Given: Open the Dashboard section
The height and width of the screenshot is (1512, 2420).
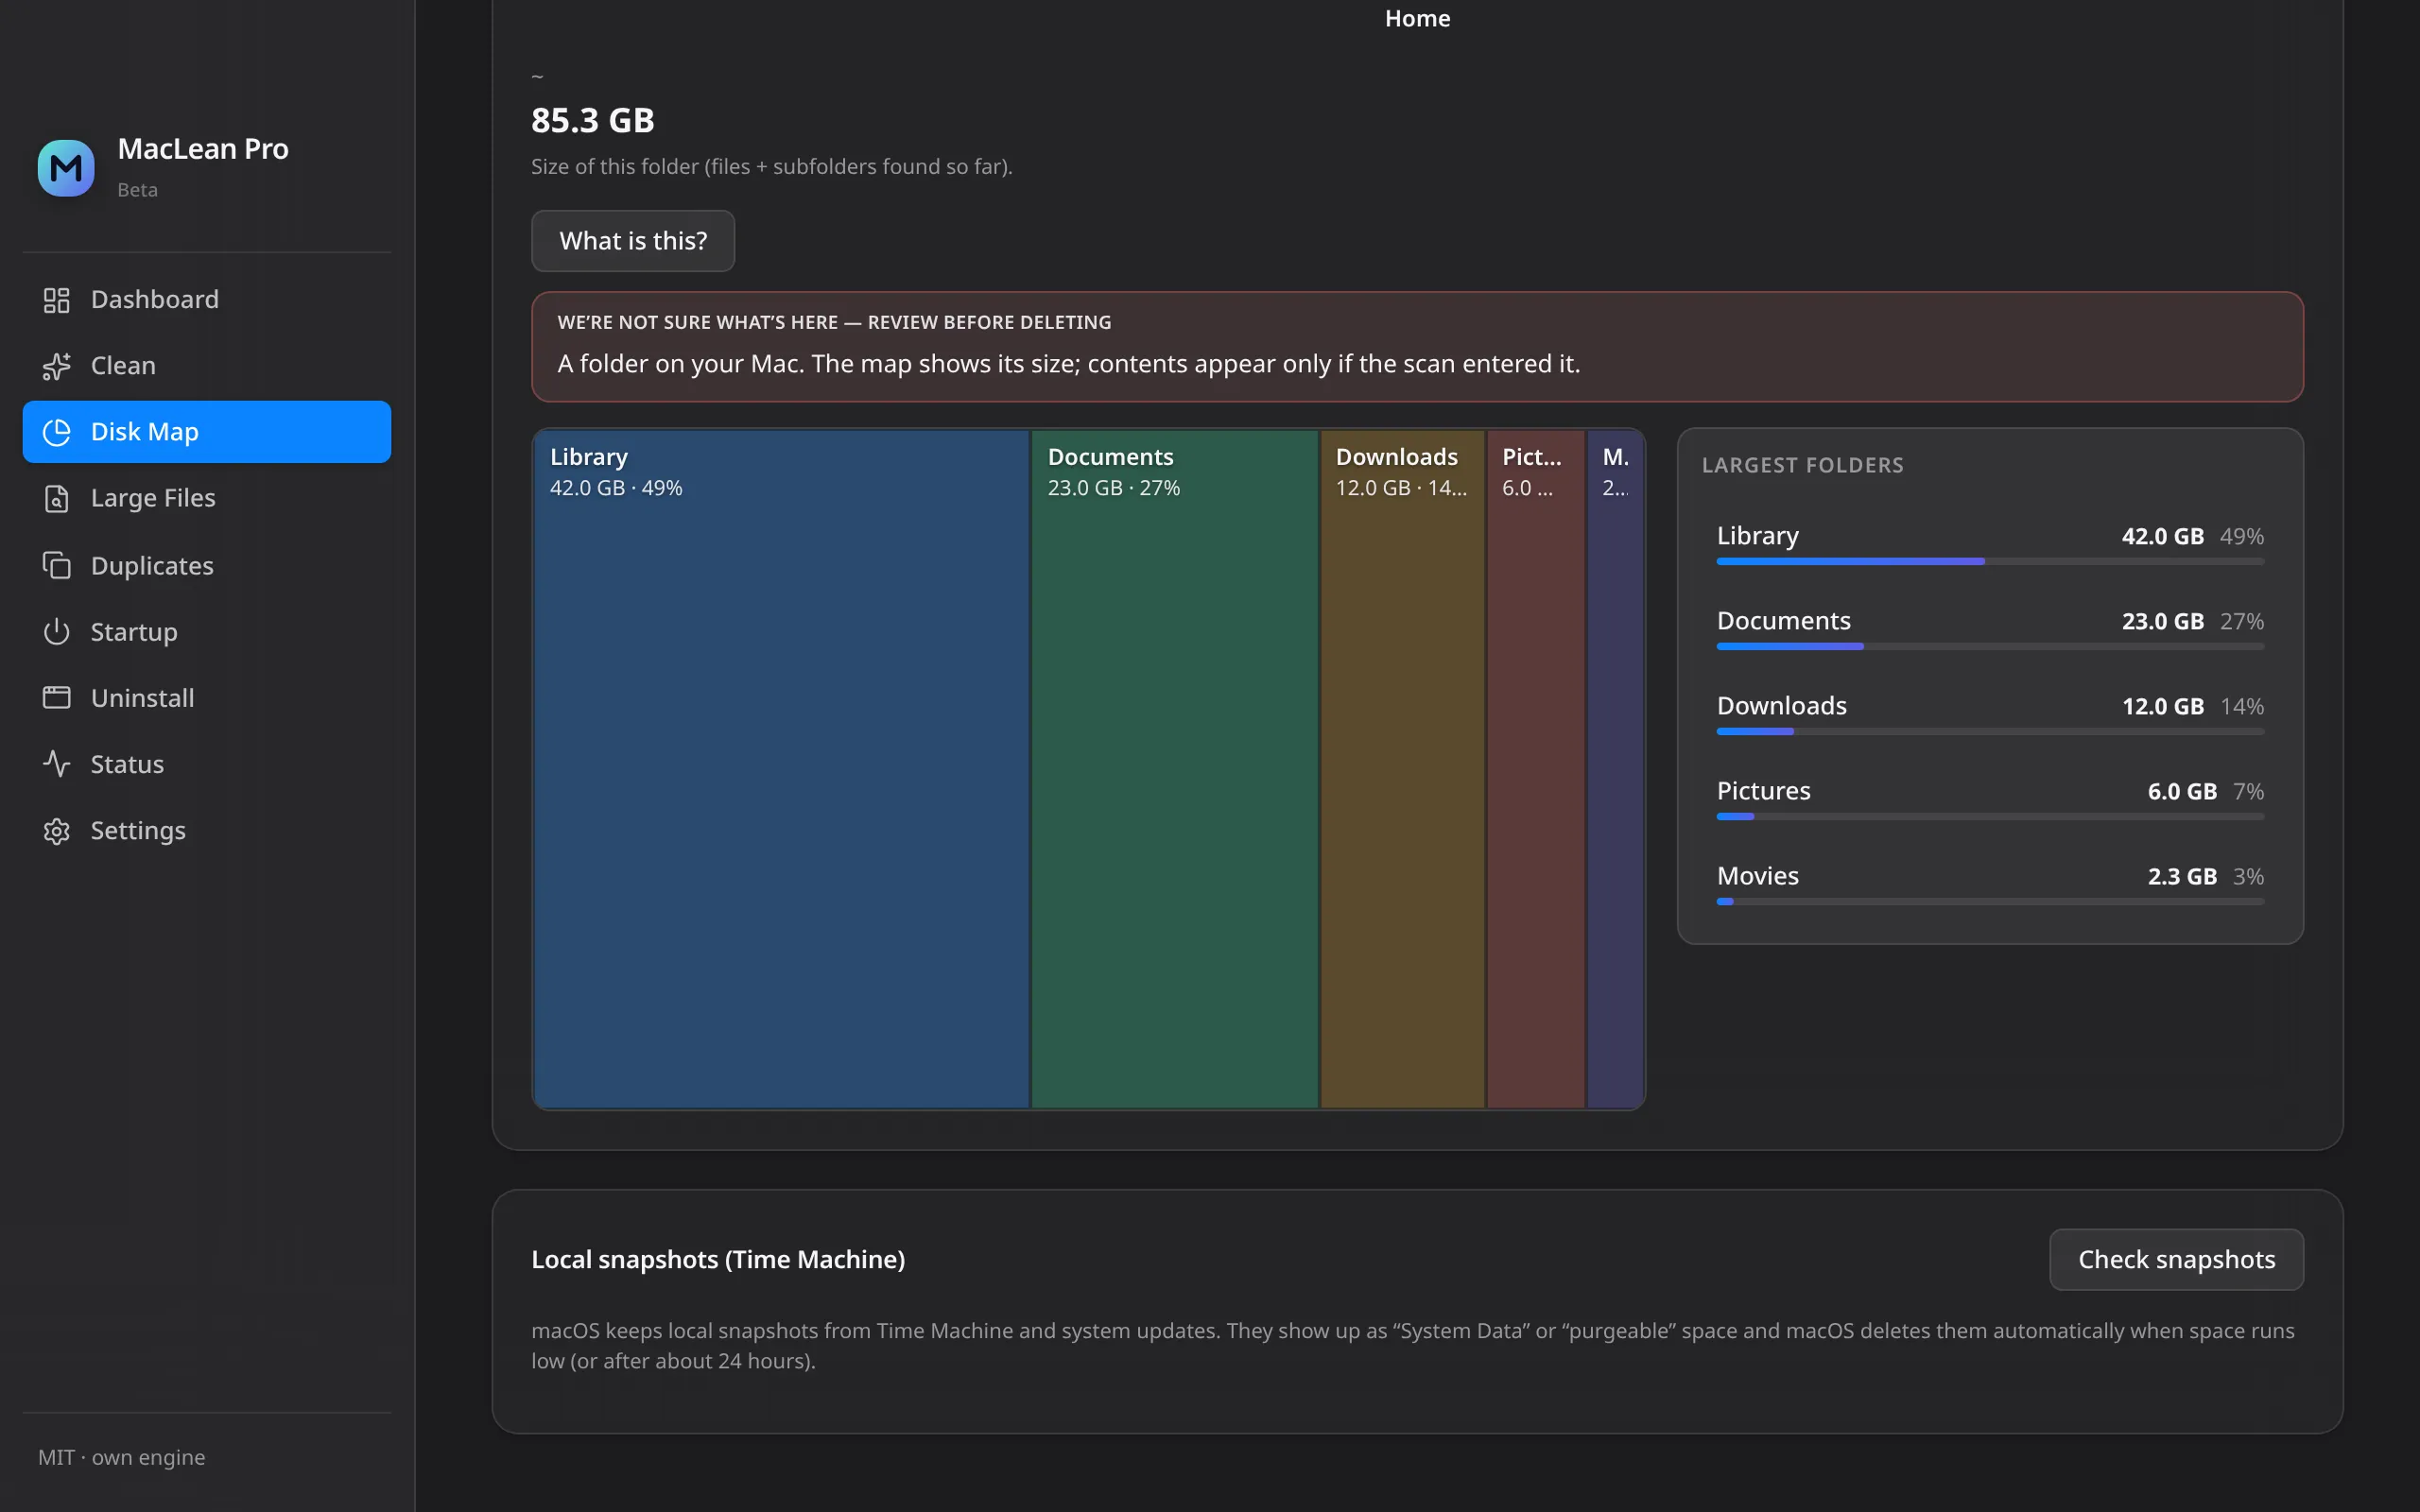Looking at the screenshot, I should tap(207, 300).
